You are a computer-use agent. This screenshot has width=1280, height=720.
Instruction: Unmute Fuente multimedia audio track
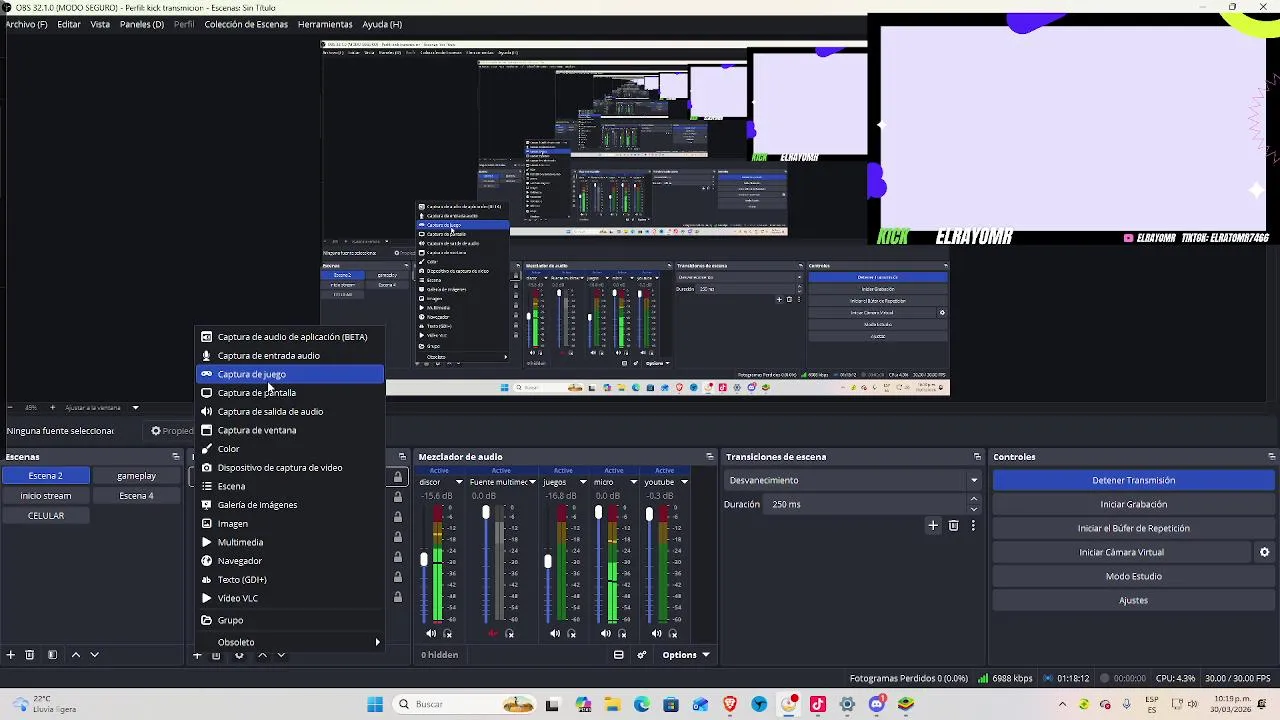point(492,633)
